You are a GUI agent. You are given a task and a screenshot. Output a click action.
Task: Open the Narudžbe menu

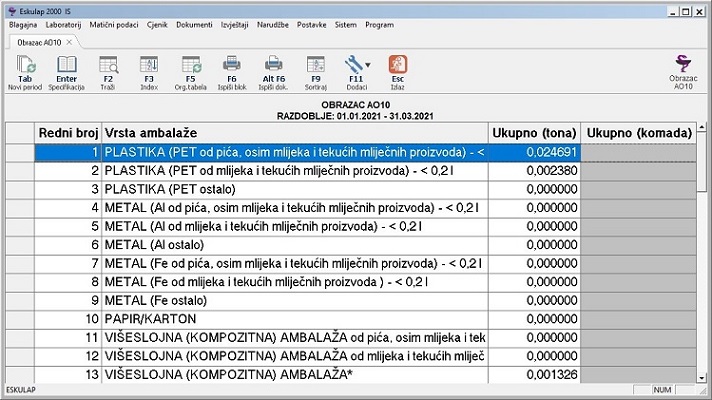(x=272, y=25)
